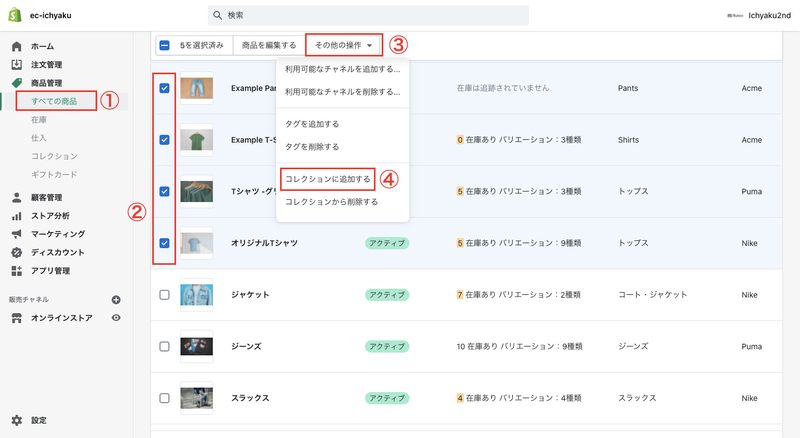Toggle the select-all checkbox in bulk bar
Screen dimensions: 800x438
[x=164, y=45]
